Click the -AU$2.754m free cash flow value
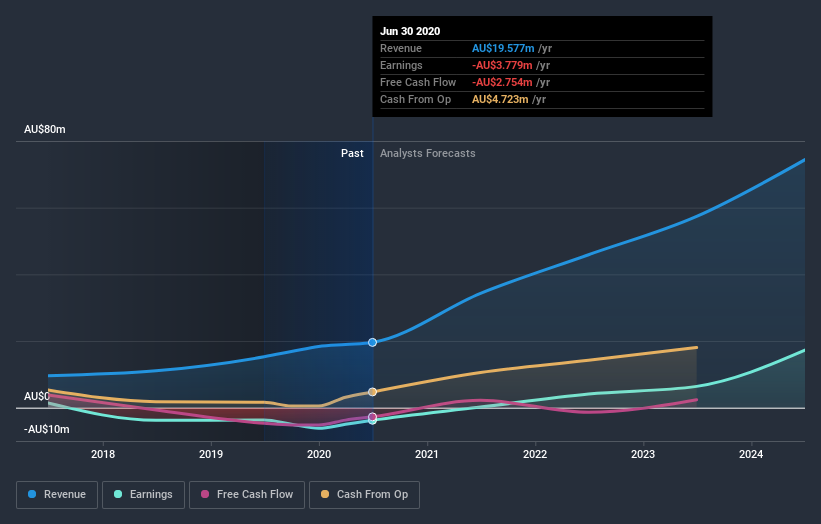The height and width of the screenshot is (524, 821). coord(502,82)
